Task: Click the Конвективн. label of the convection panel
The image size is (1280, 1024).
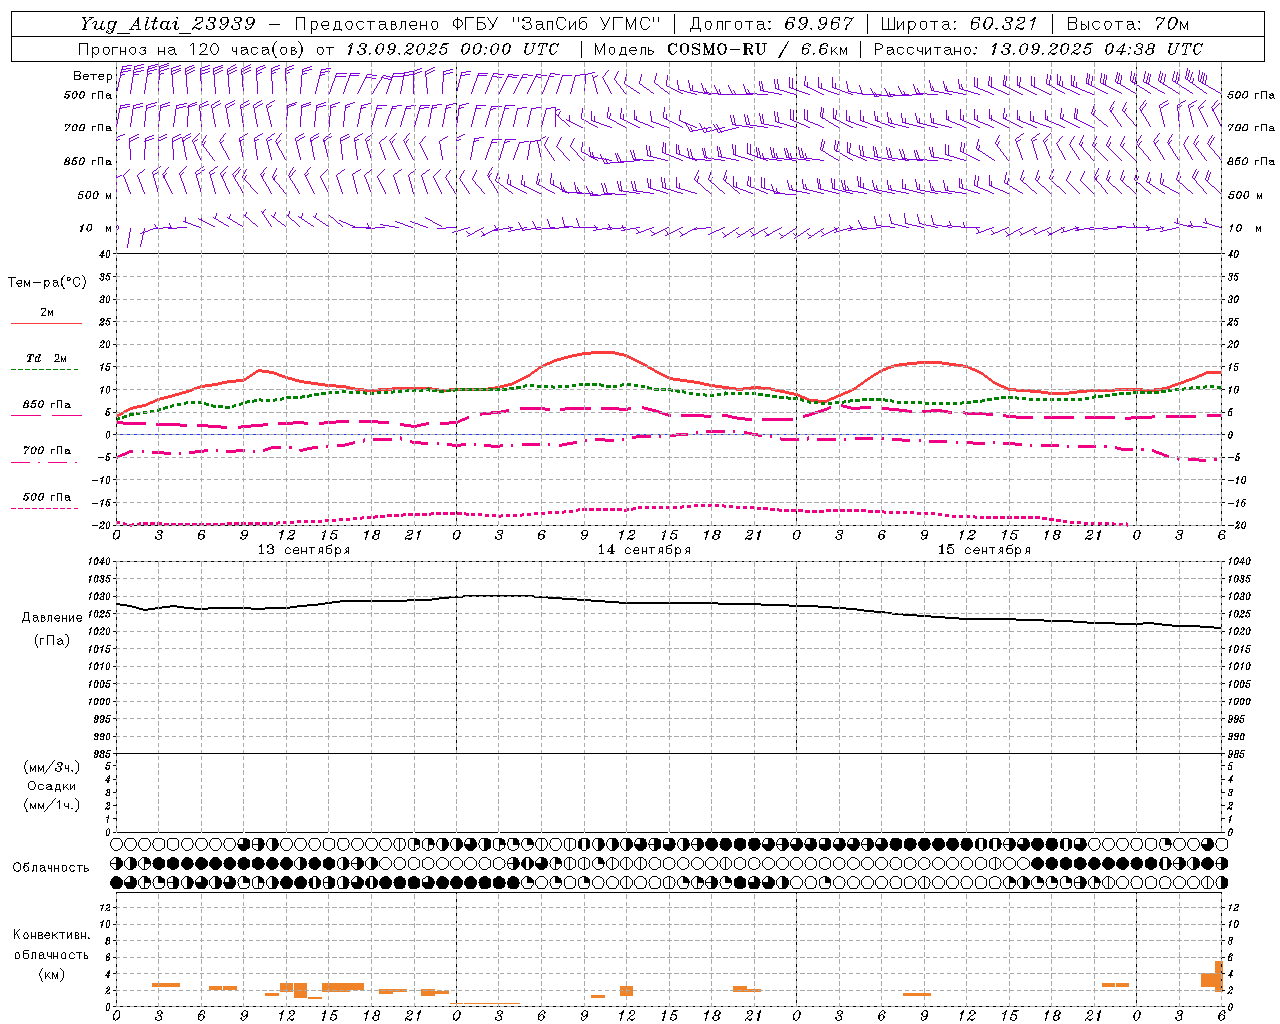Action: point(52,935)
